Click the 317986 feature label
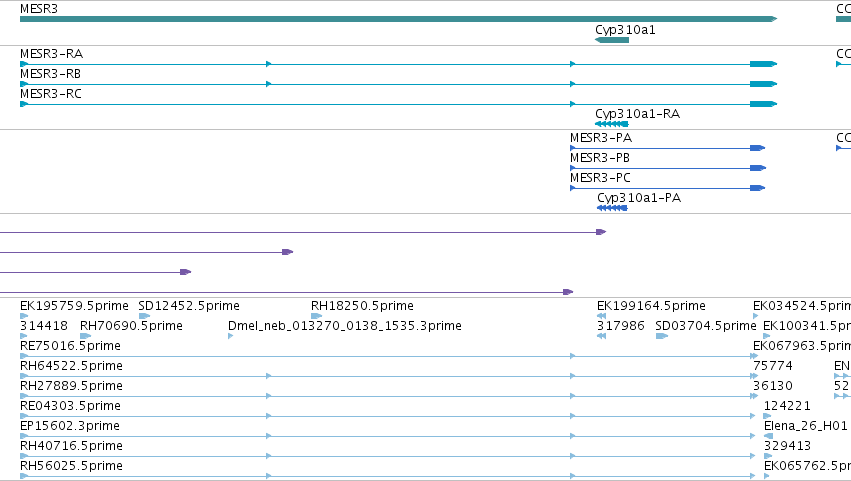 click(621, 326)
